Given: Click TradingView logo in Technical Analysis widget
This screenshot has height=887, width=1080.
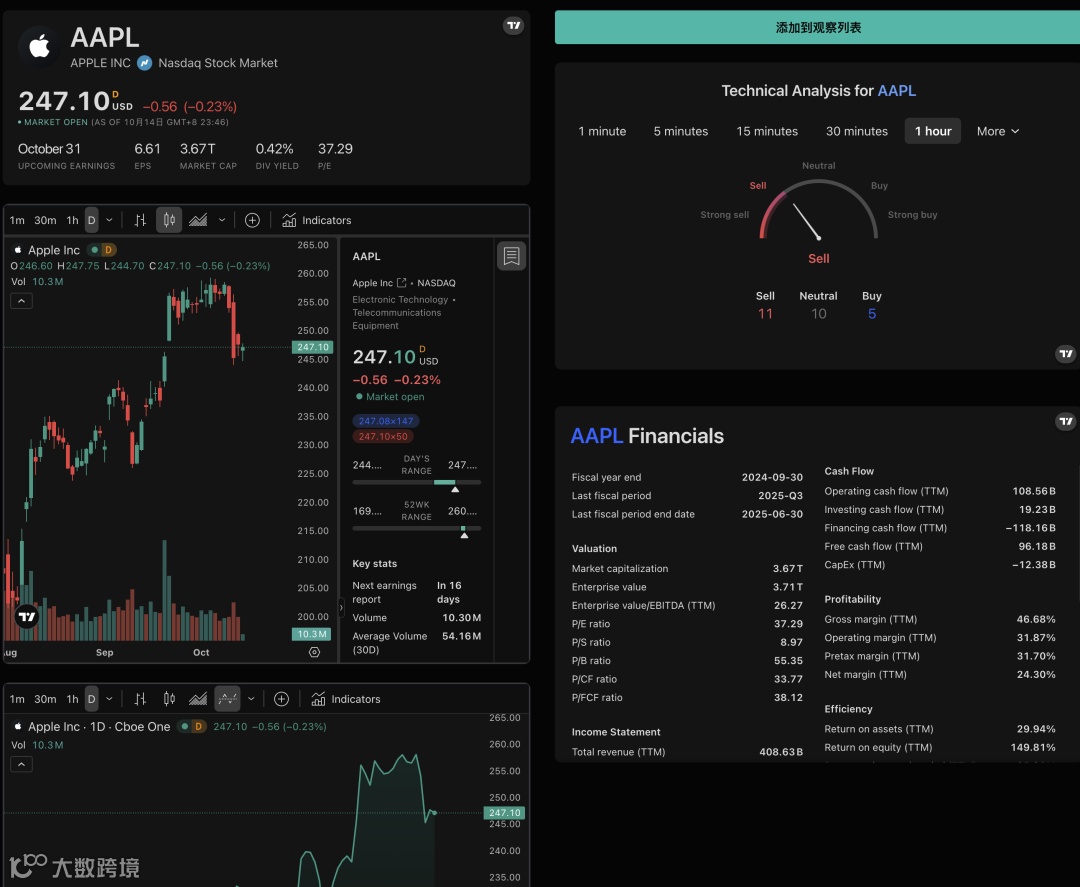Looking at the screenshot, I should coord(1066,354).
